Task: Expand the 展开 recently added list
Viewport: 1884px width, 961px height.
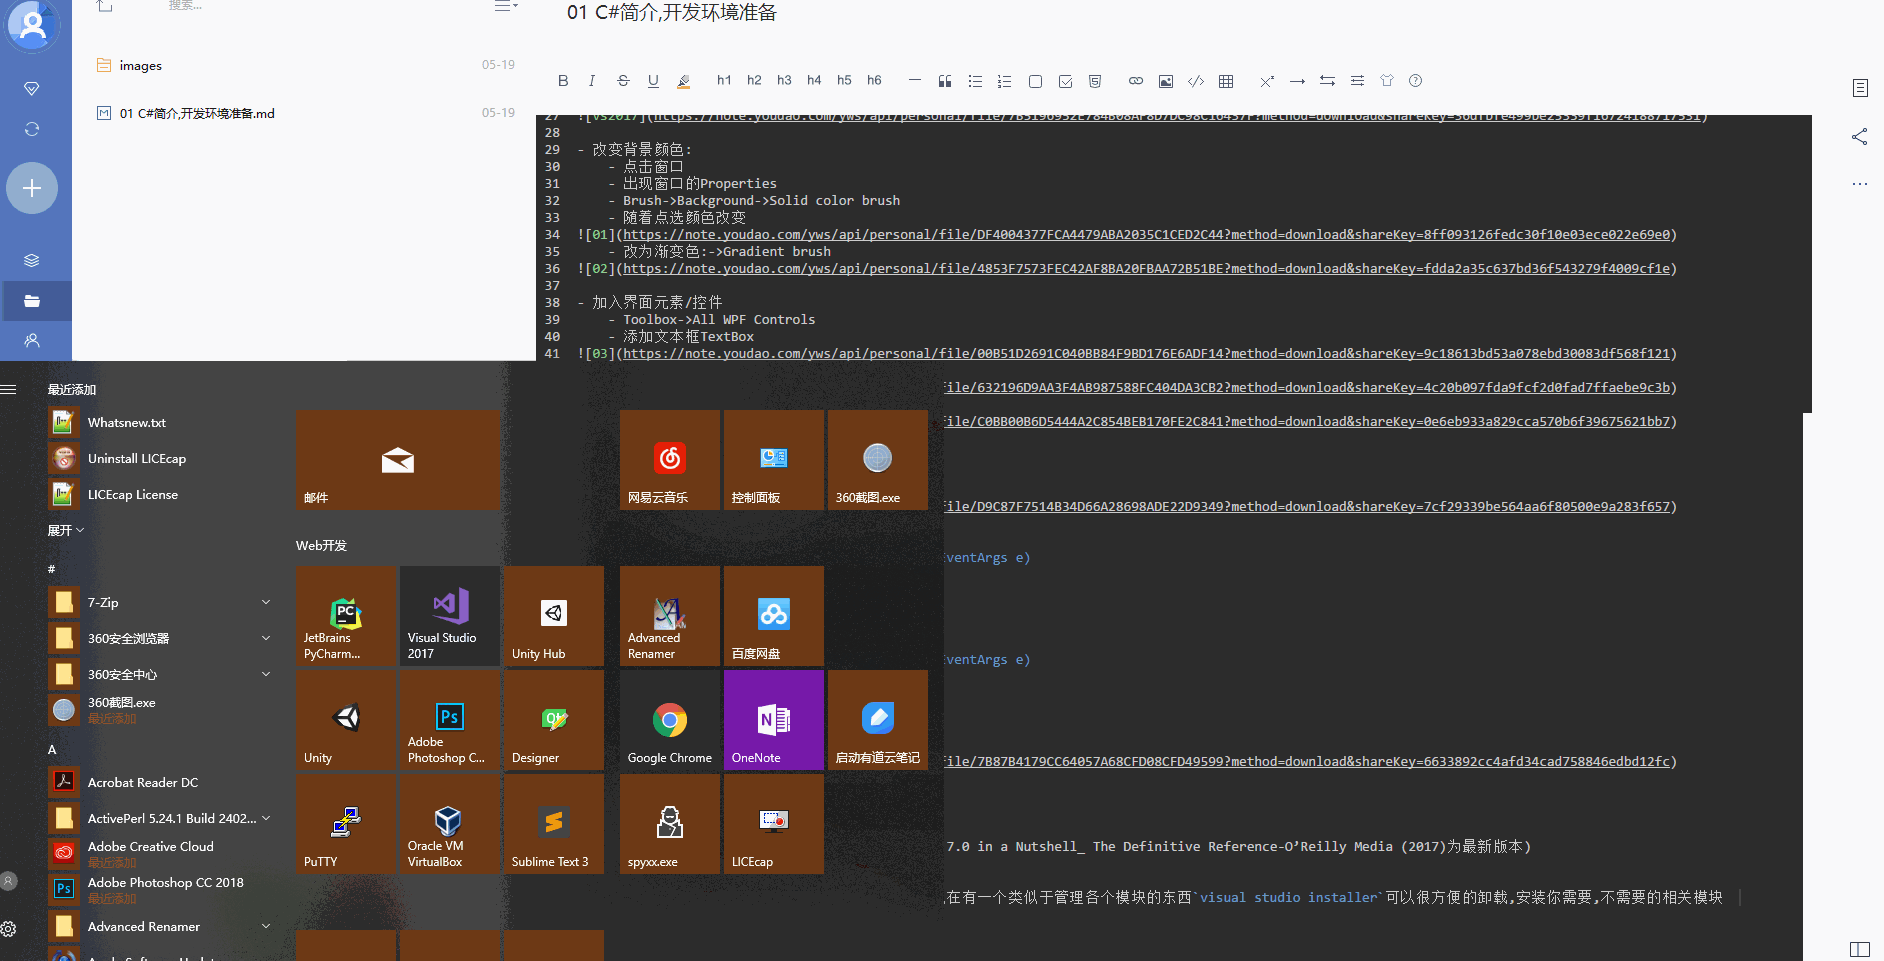Action: [66, 530]
